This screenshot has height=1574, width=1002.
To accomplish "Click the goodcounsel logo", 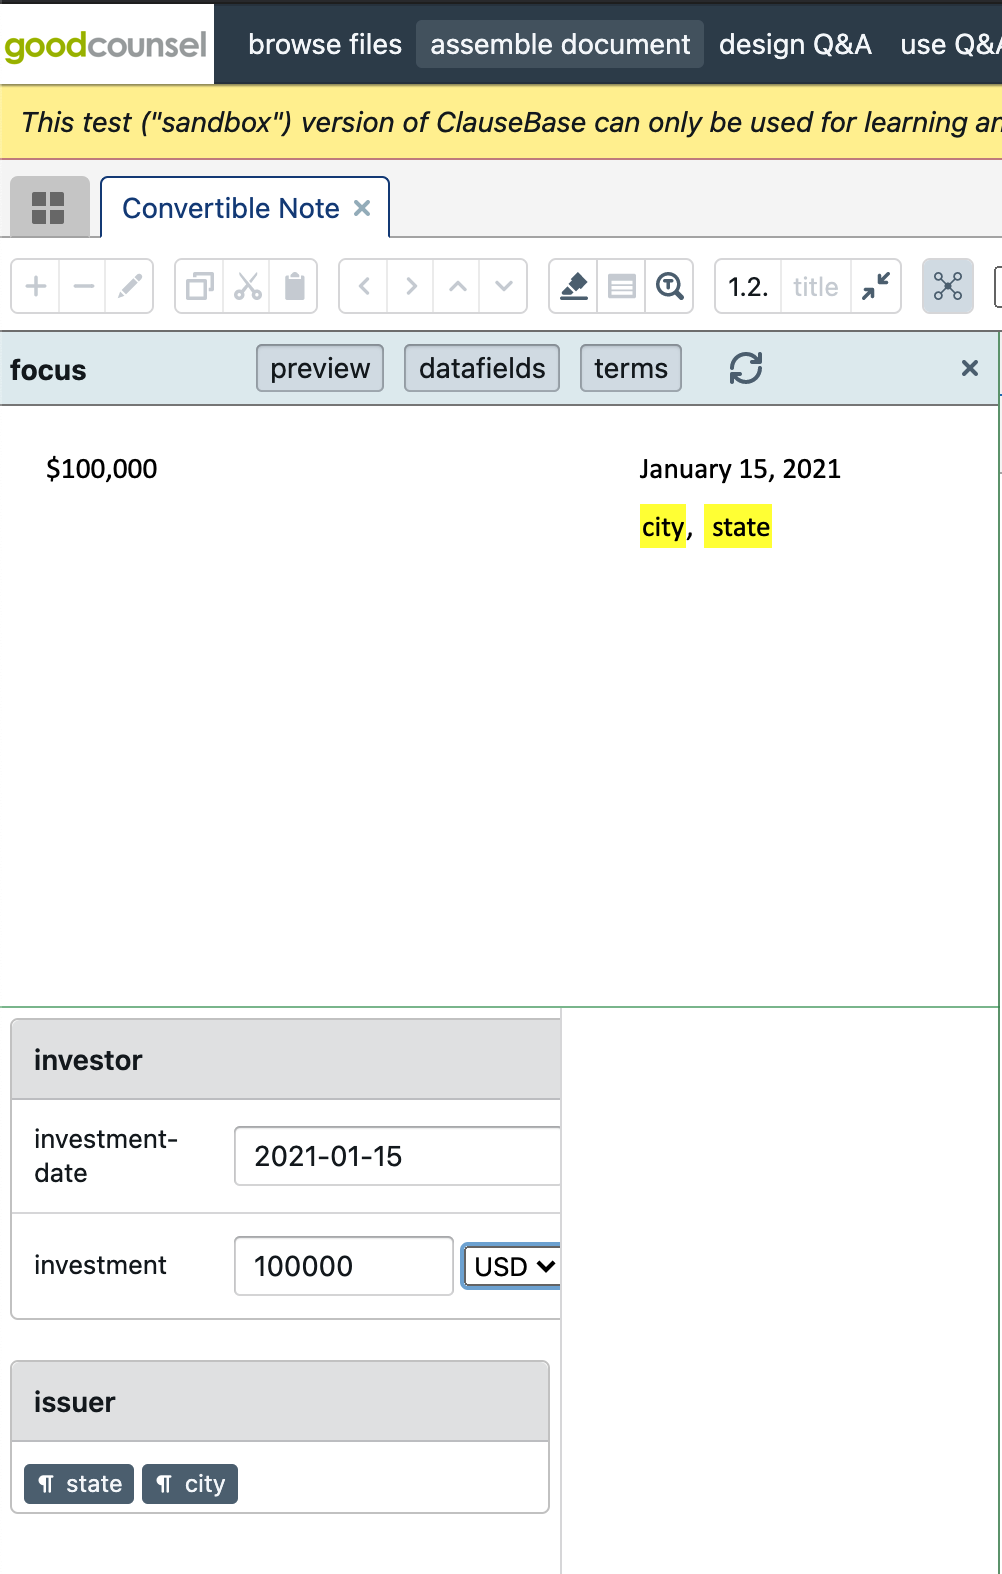I will (106, 45).
